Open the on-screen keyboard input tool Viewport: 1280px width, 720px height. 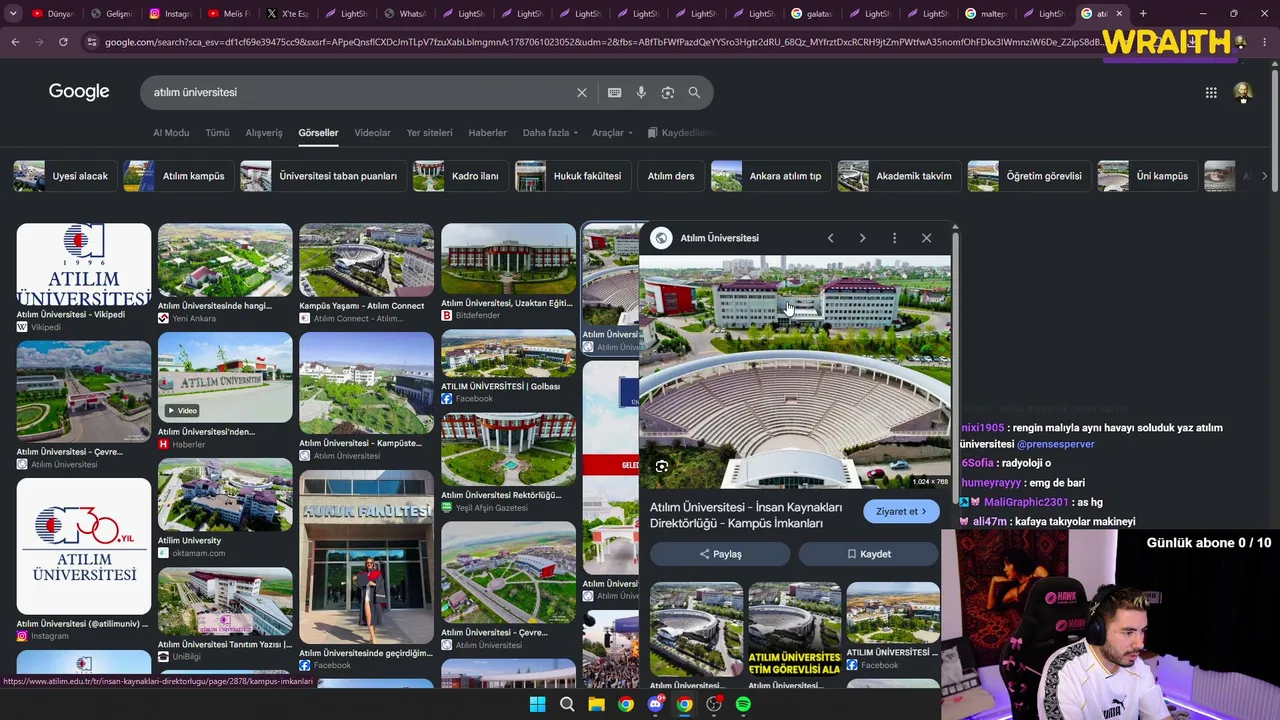[x=614, y=92]
